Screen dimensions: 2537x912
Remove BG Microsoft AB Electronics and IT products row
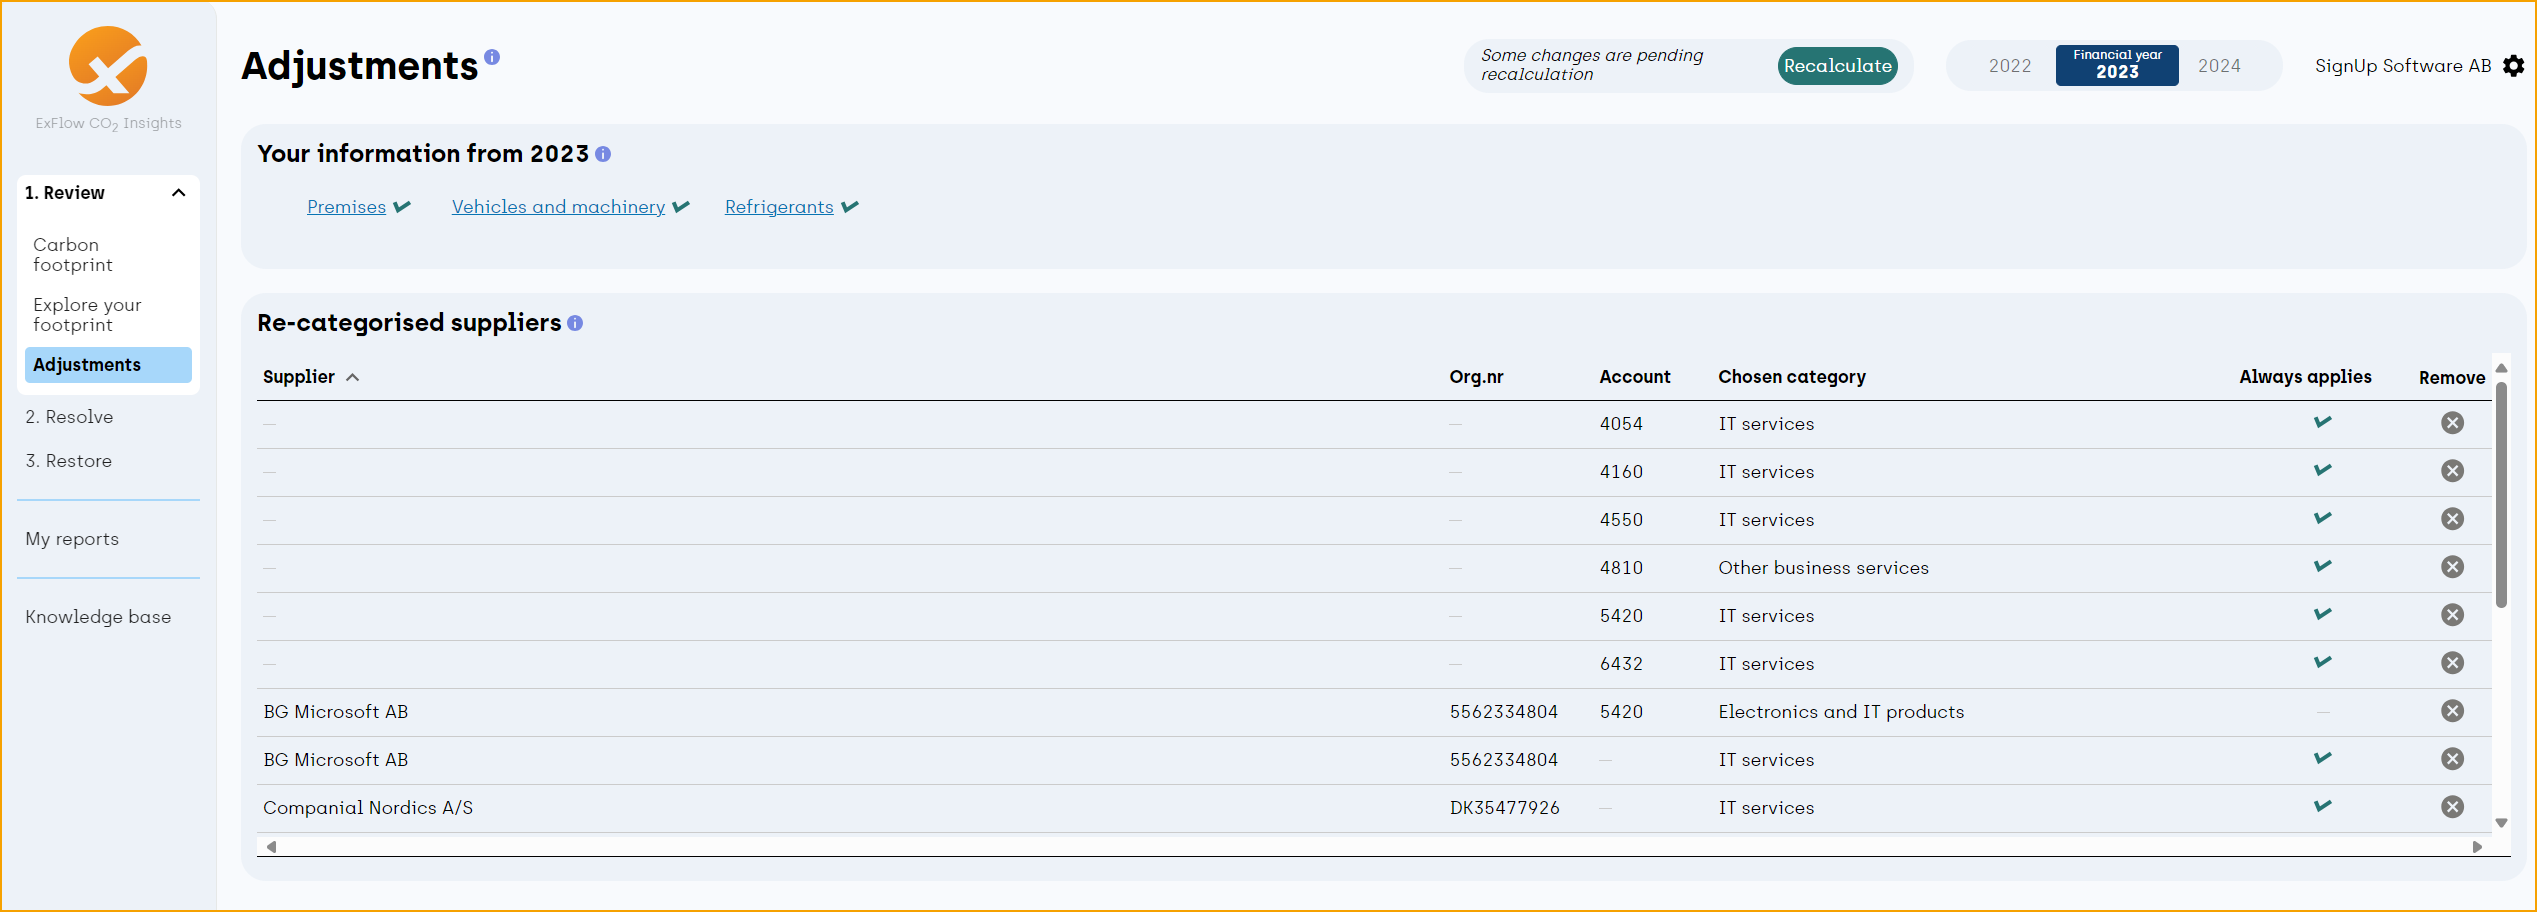click(x=2452, y=711)
